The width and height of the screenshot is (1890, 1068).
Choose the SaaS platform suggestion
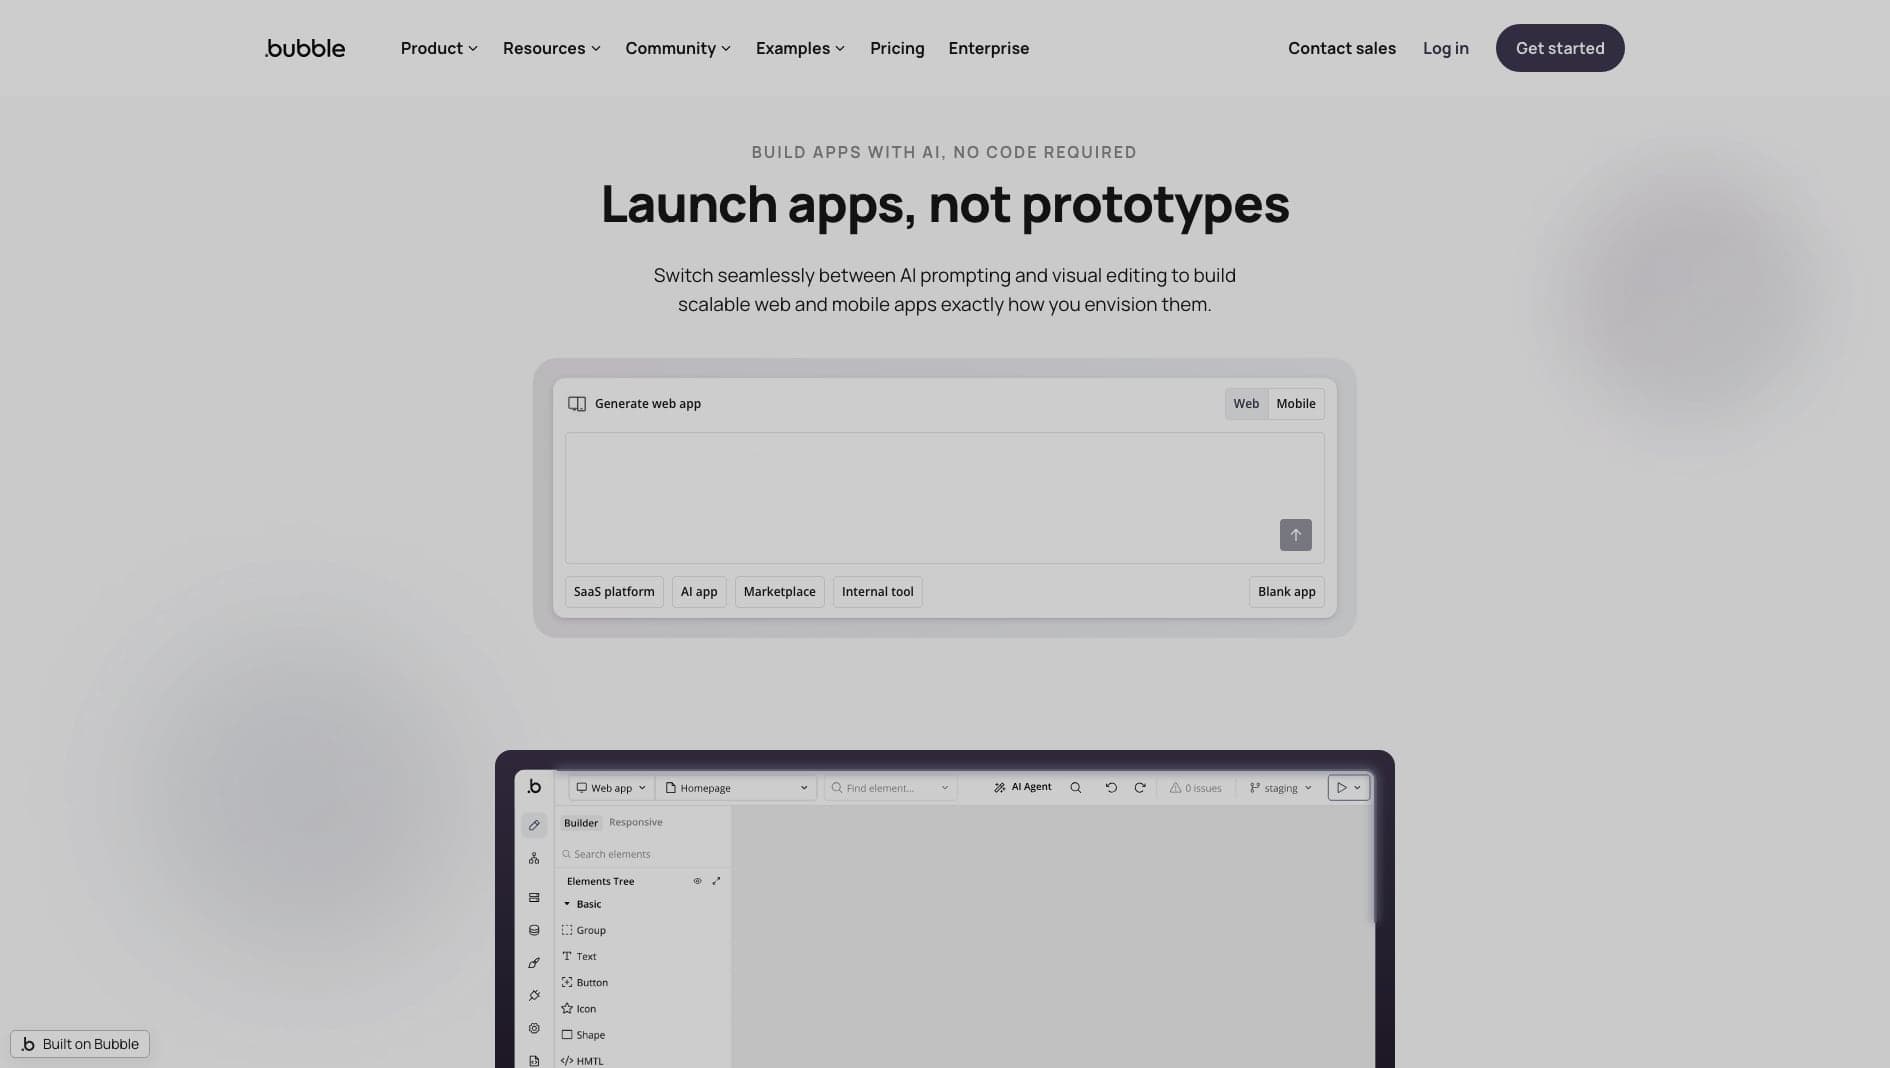point(614,592)
